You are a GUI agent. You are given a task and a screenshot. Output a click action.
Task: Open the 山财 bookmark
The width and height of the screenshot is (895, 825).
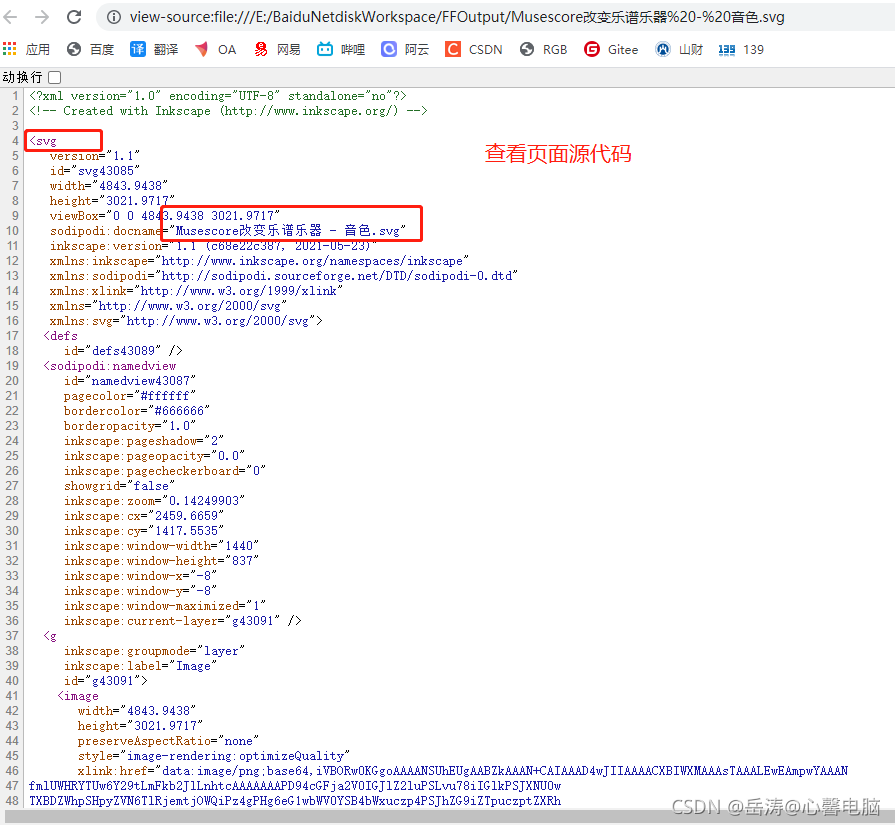[679, 50]
